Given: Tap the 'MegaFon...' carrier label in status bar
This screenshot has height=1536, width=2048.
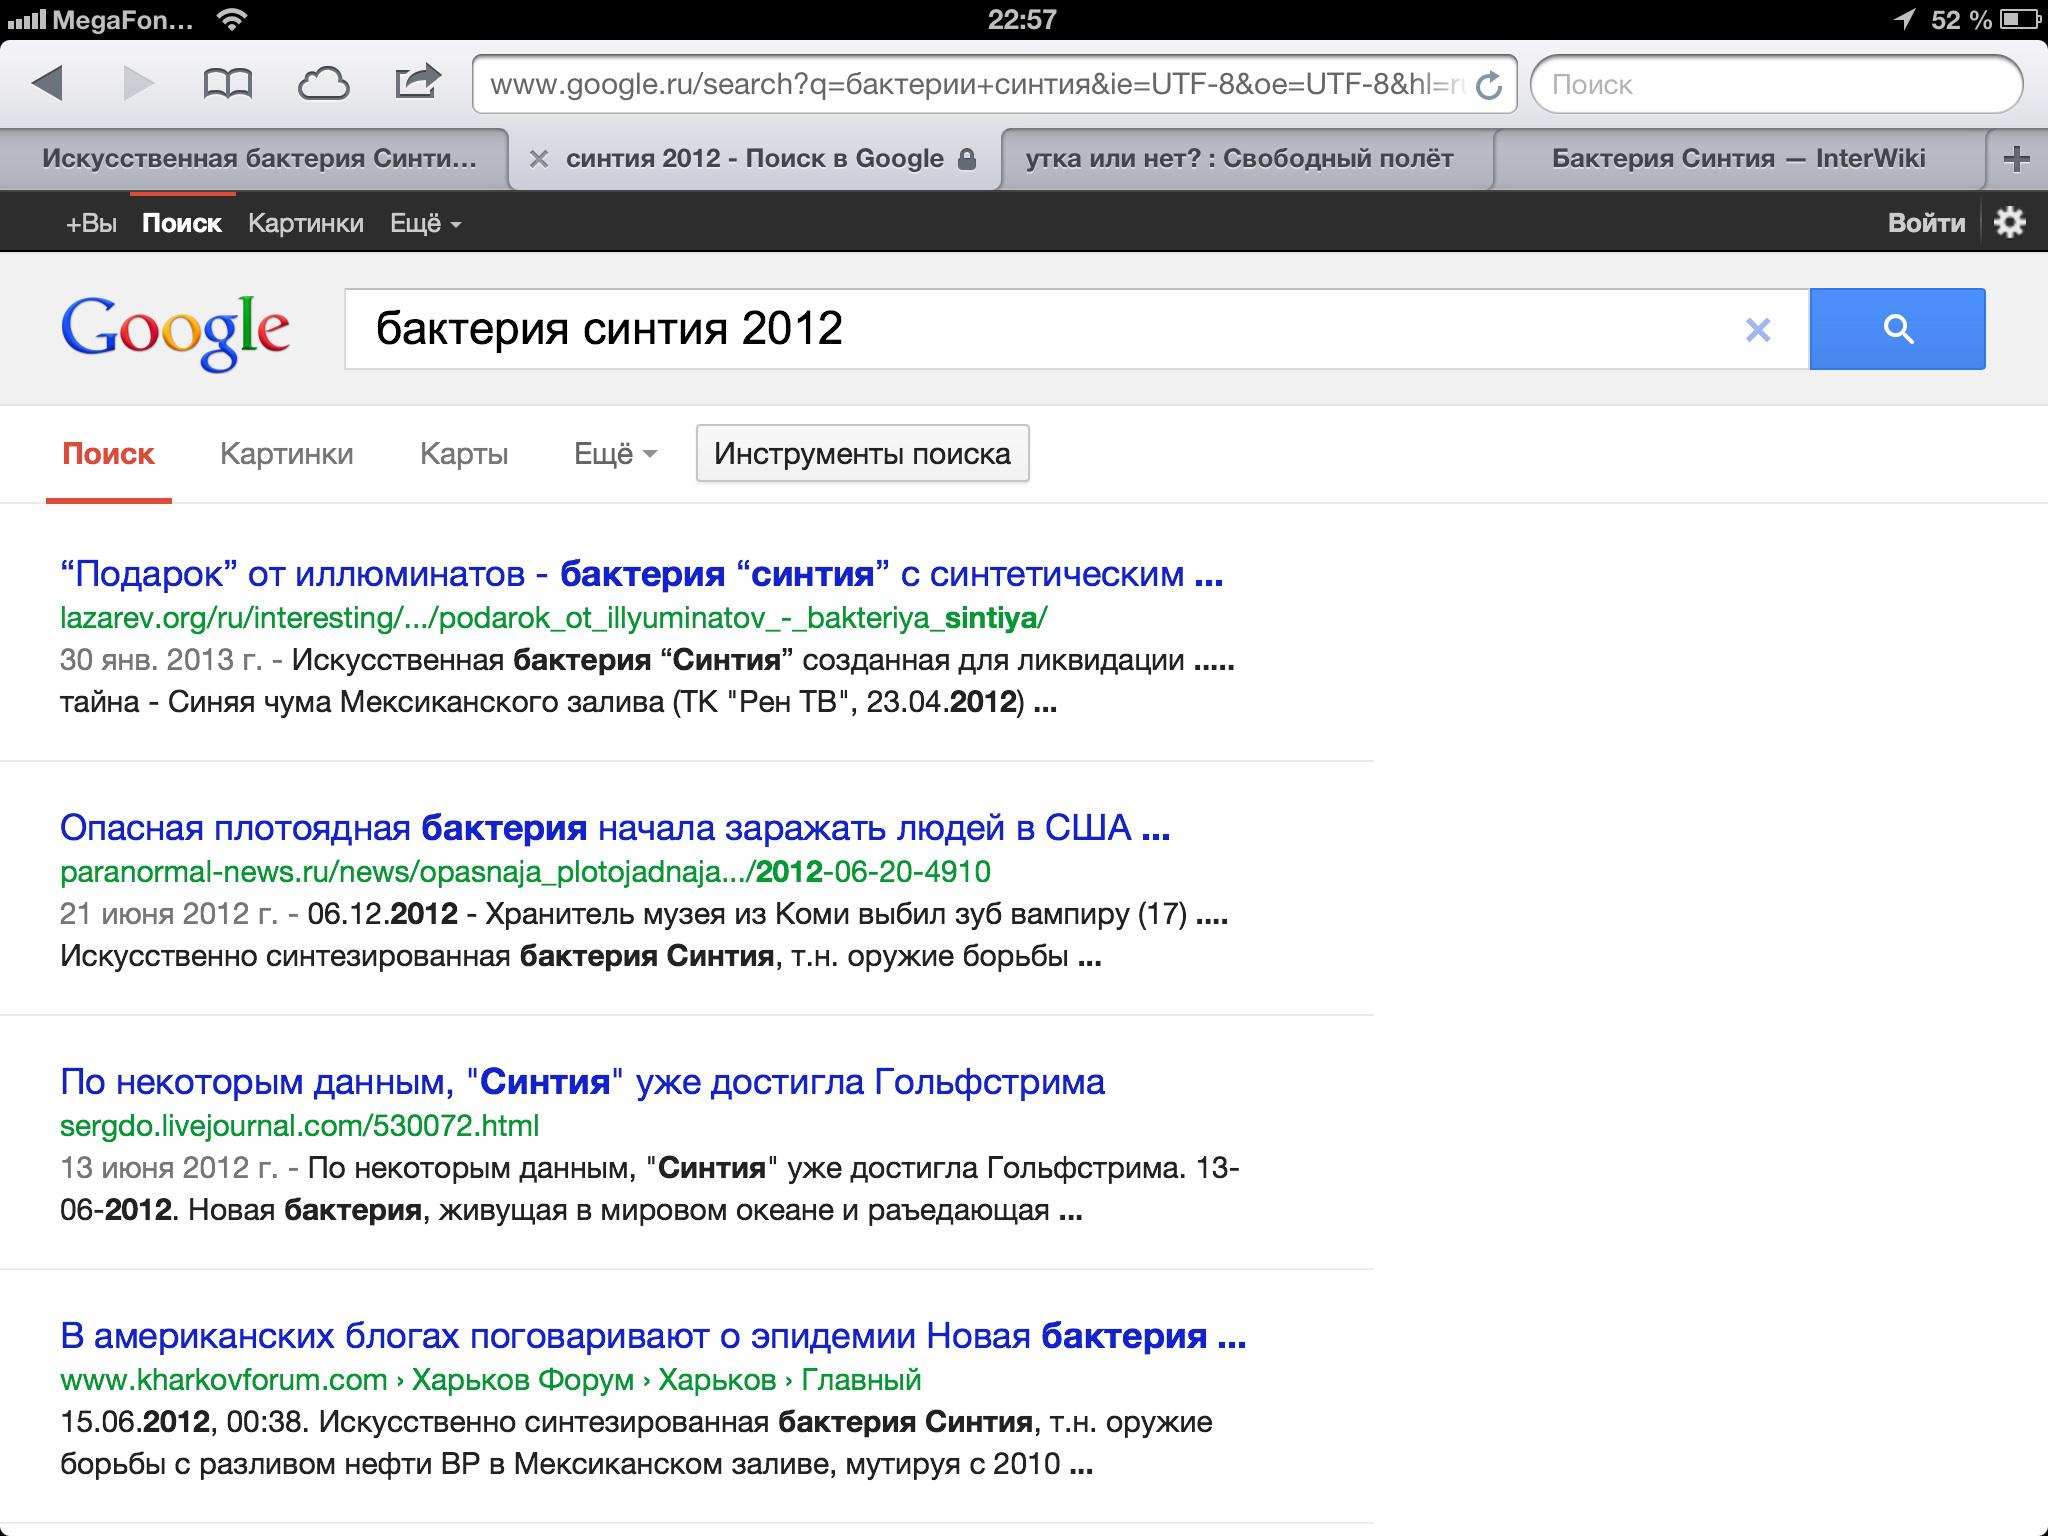Looking at the screenshot, I should click(123, 20).
